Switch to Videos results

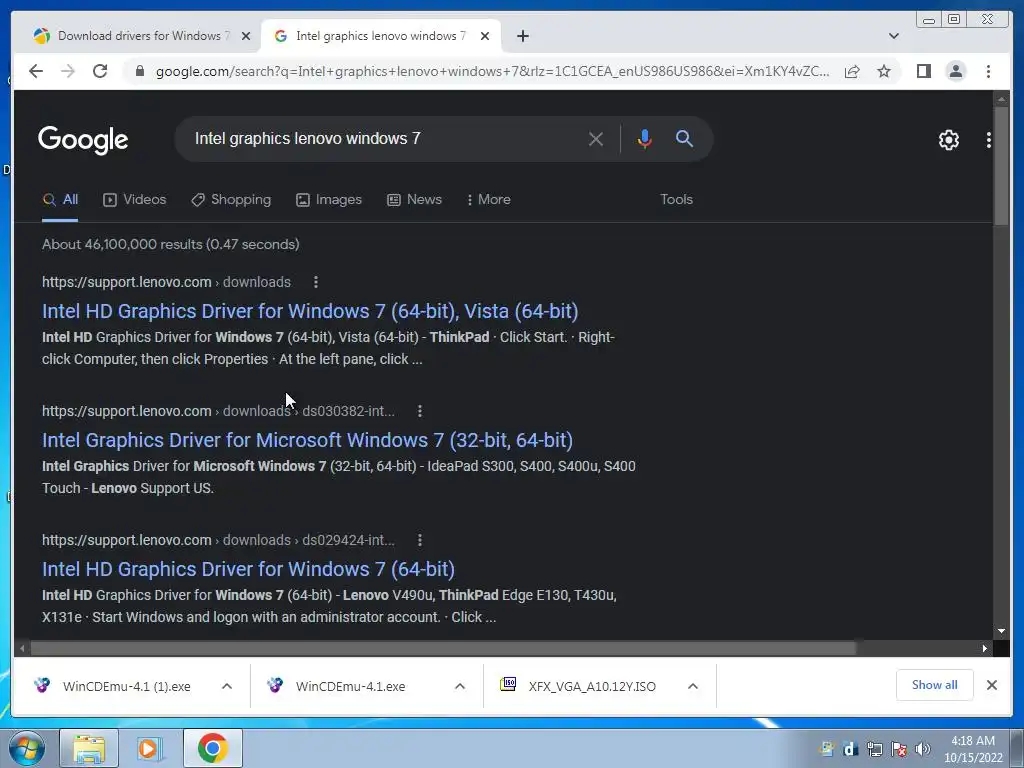(135, 200)
